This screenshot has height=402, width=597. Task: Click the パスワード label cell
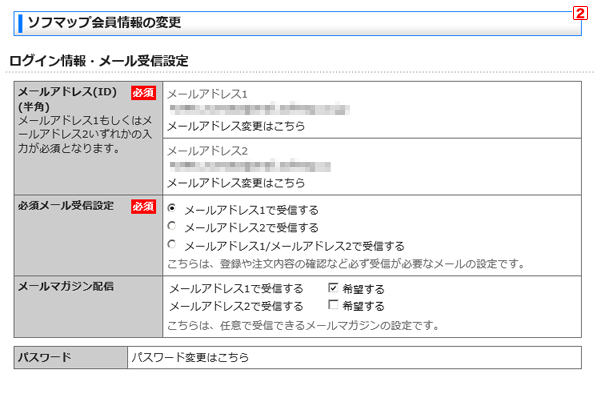(x=71, y=357)
